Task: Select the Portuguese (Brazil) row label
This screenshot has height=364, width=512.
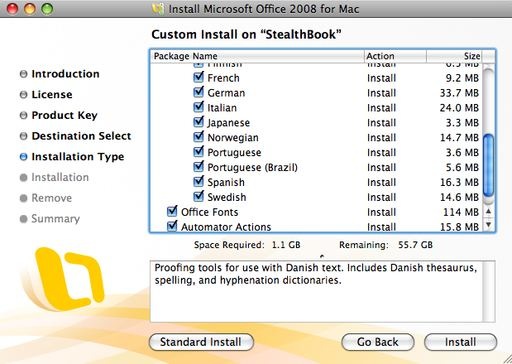Action: pyautogui.click(x=252, y=168)
